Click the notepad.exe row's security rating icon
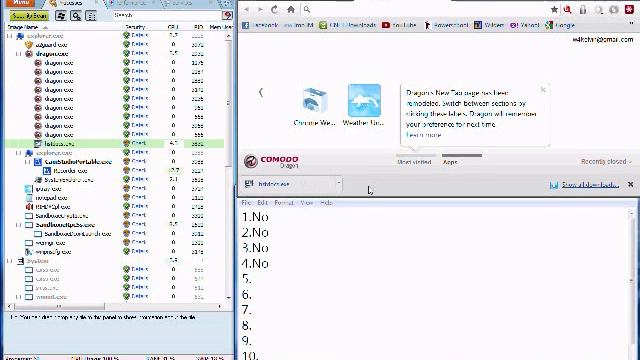The height and width of the screenshot is (360, 640). pos(127,198)
